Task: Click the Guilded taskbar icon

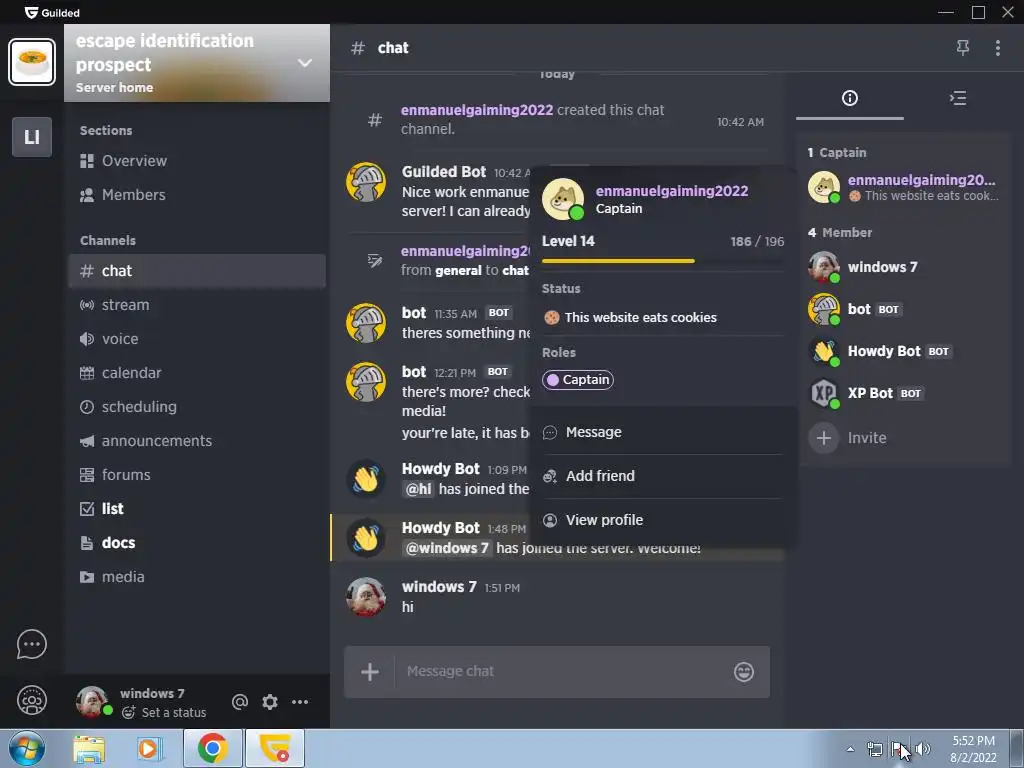Action: (x=275, y=749)
